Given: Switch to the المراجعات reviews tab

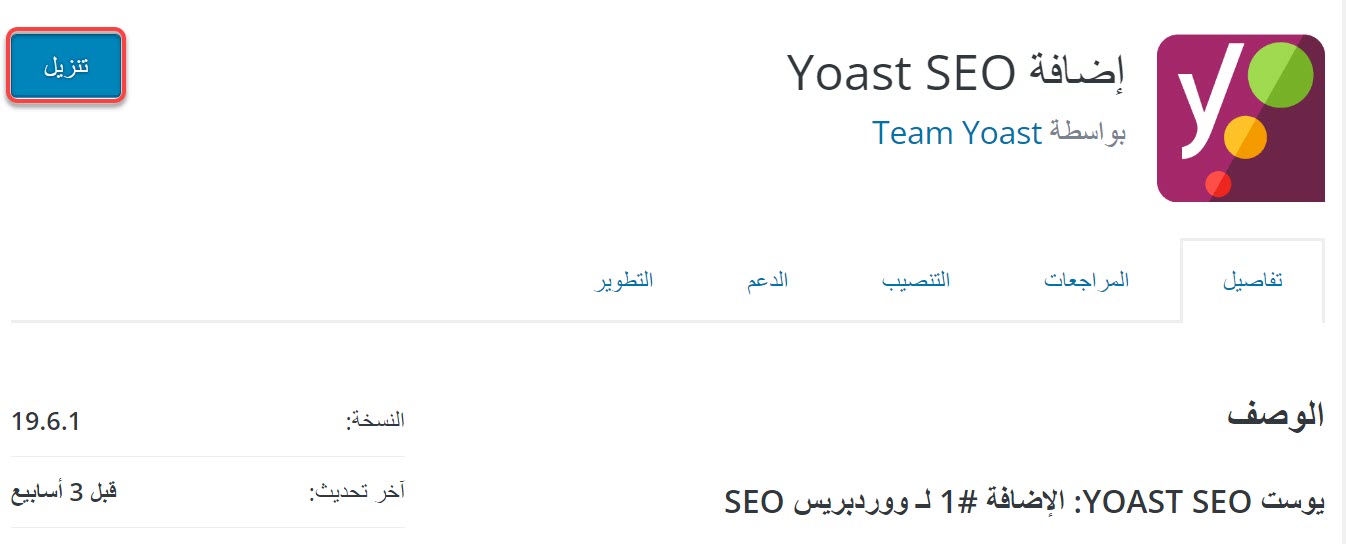Looking at the screenshot, I should pyautogui.click(x=1086, y=280).
